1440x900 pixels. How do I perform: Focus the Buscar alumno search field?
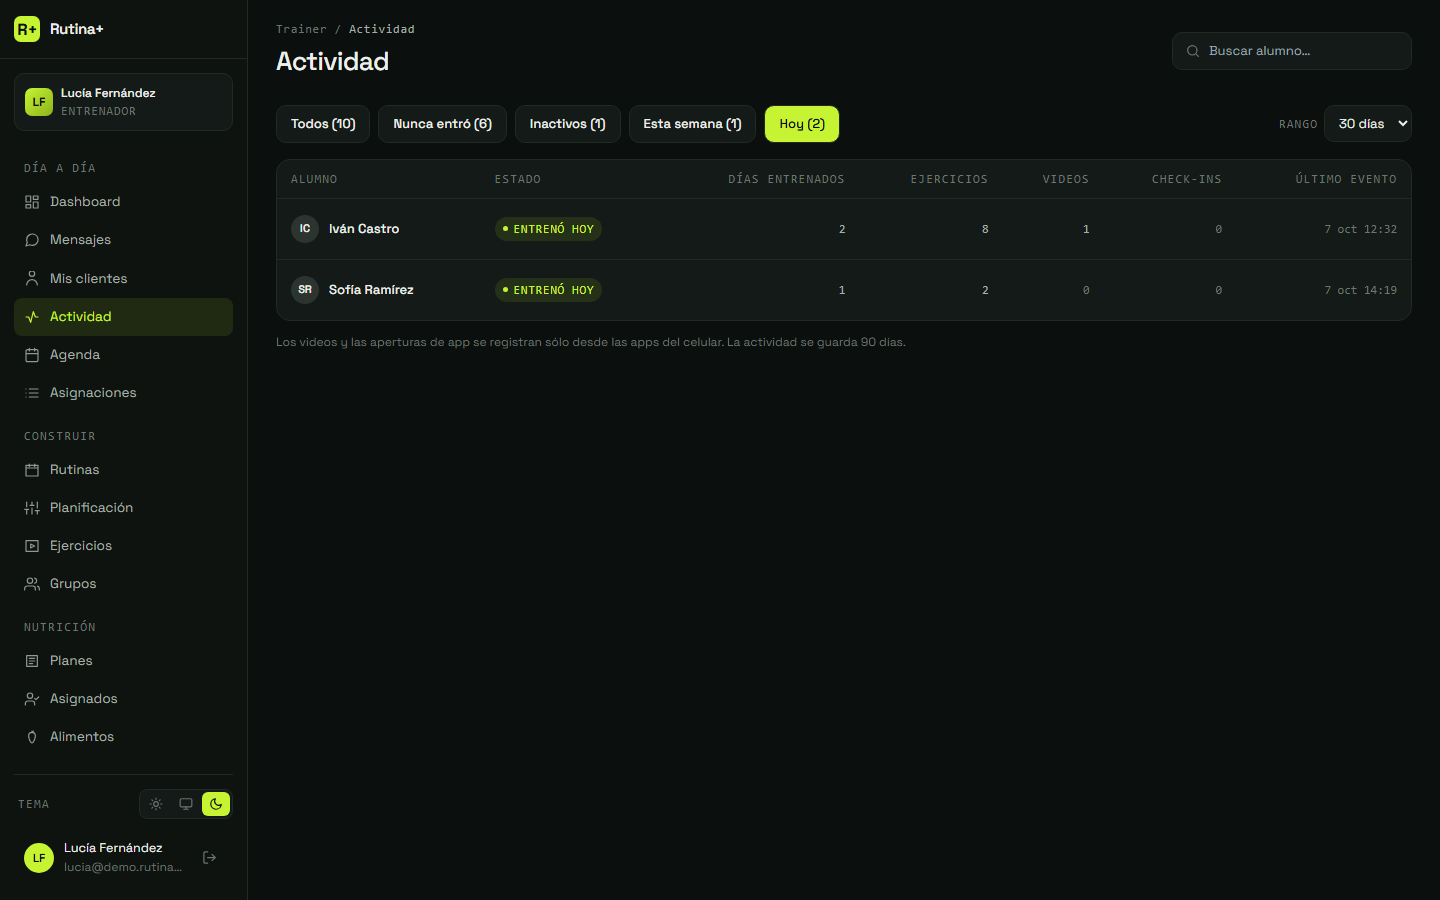[1291, 51]
